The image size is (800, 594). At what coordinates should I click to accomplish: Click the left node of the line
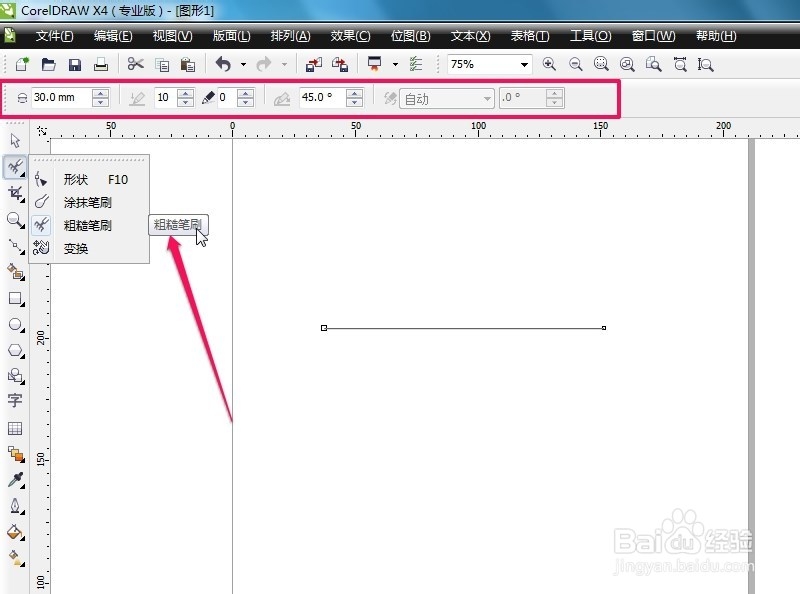[324, 328]
